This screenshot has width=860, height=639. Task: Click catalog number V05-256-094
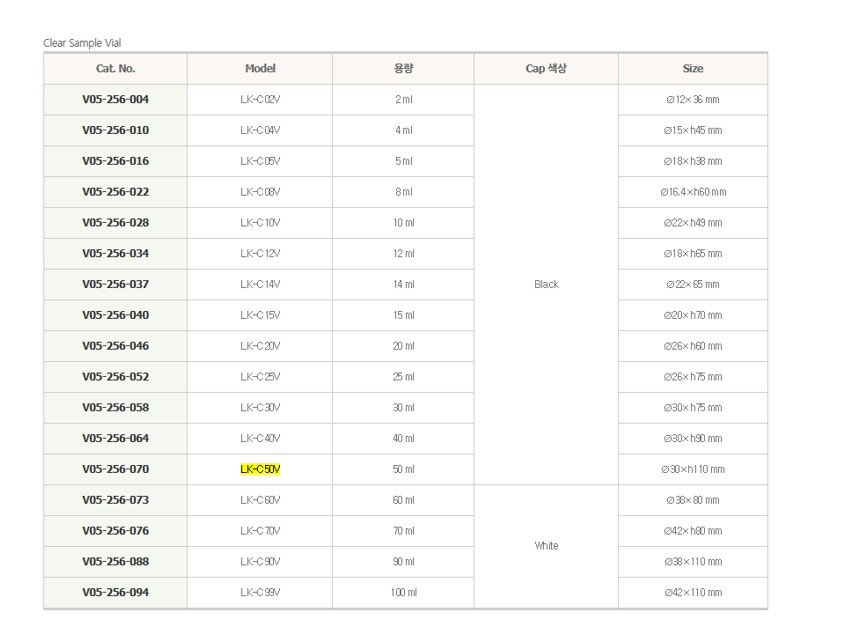115,592
